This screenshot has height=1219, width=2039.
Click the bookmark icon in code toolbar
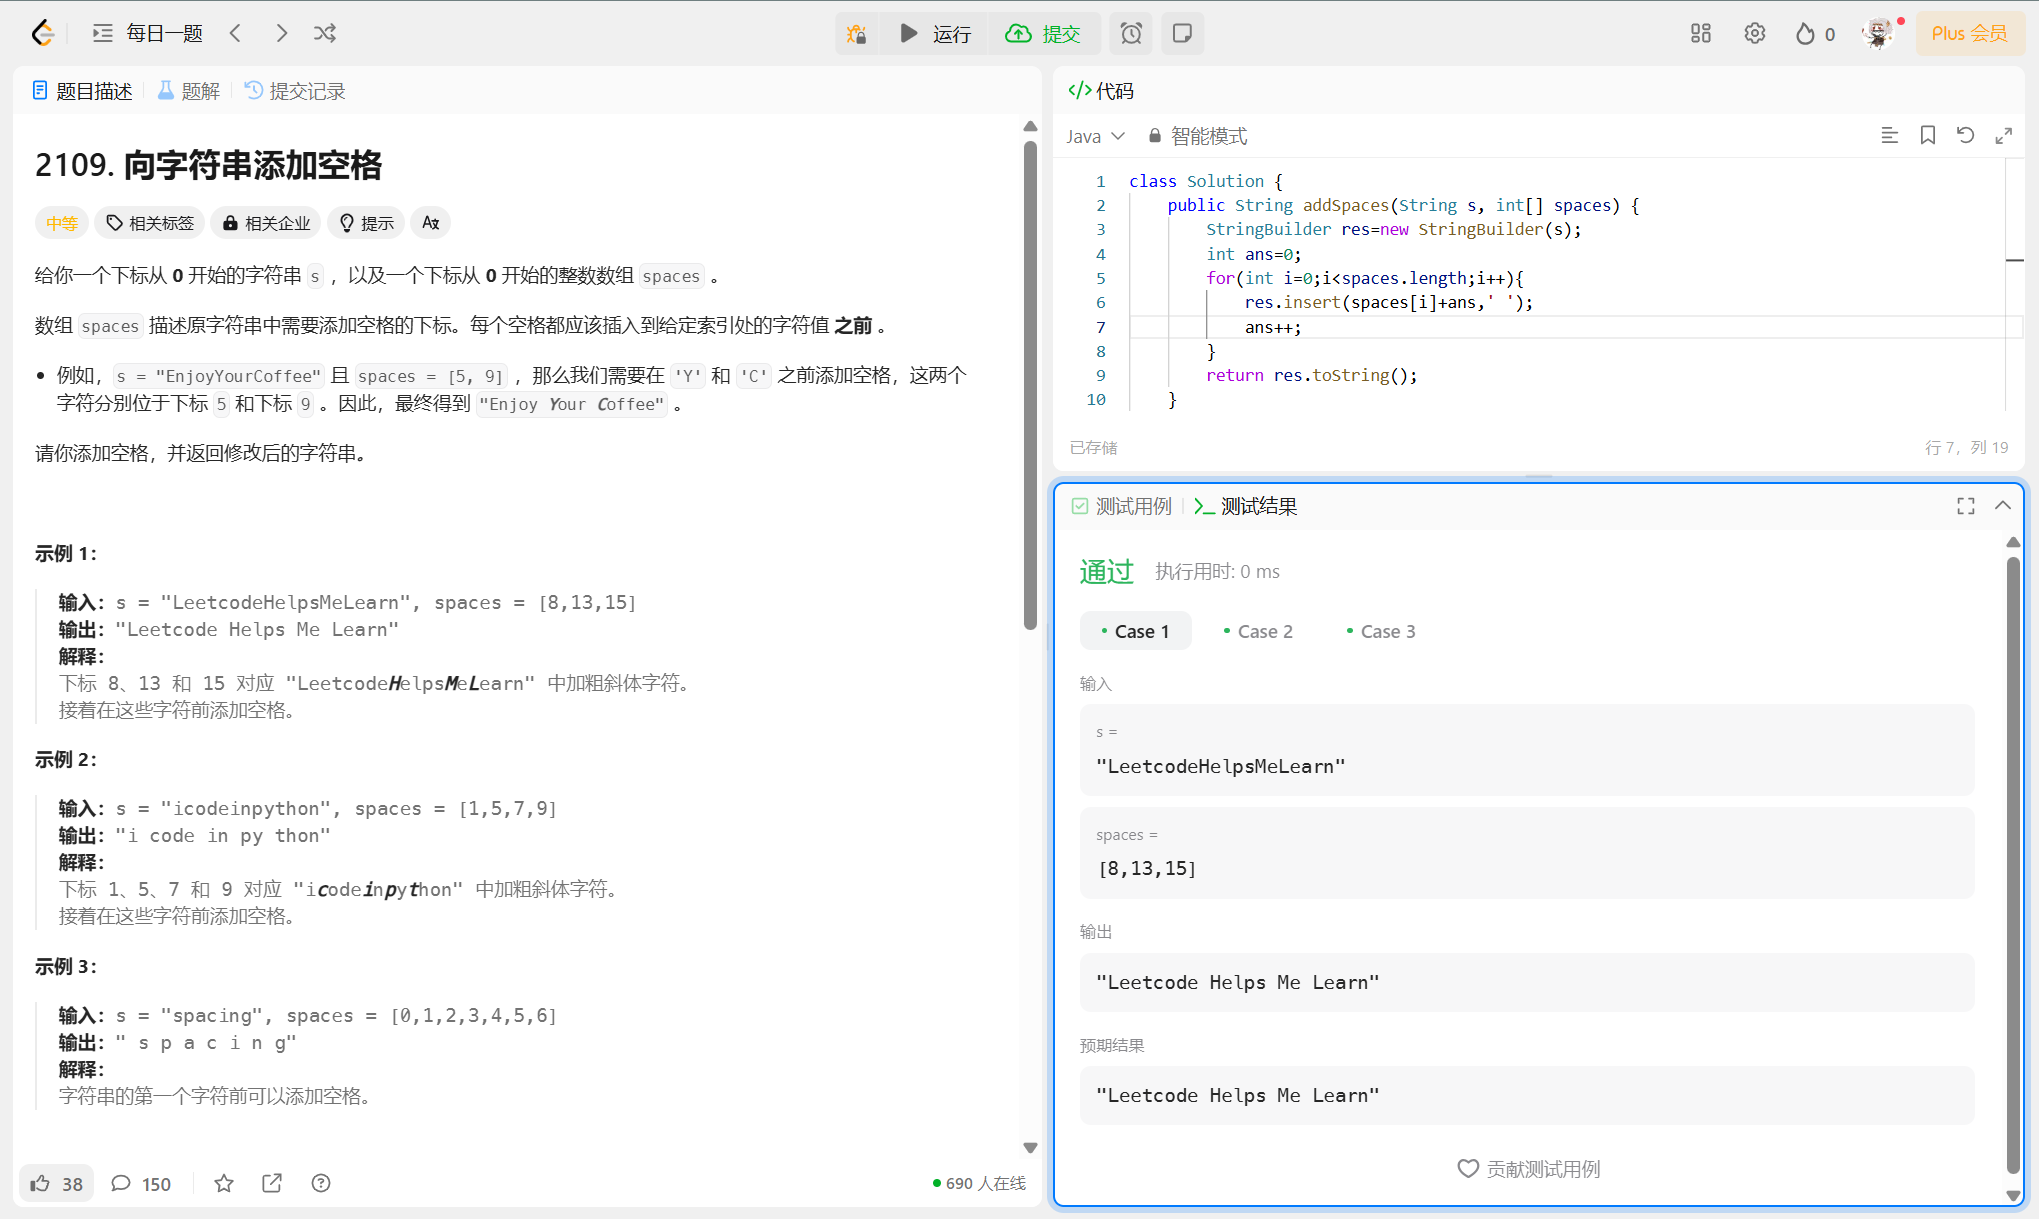click(1927, 135)
